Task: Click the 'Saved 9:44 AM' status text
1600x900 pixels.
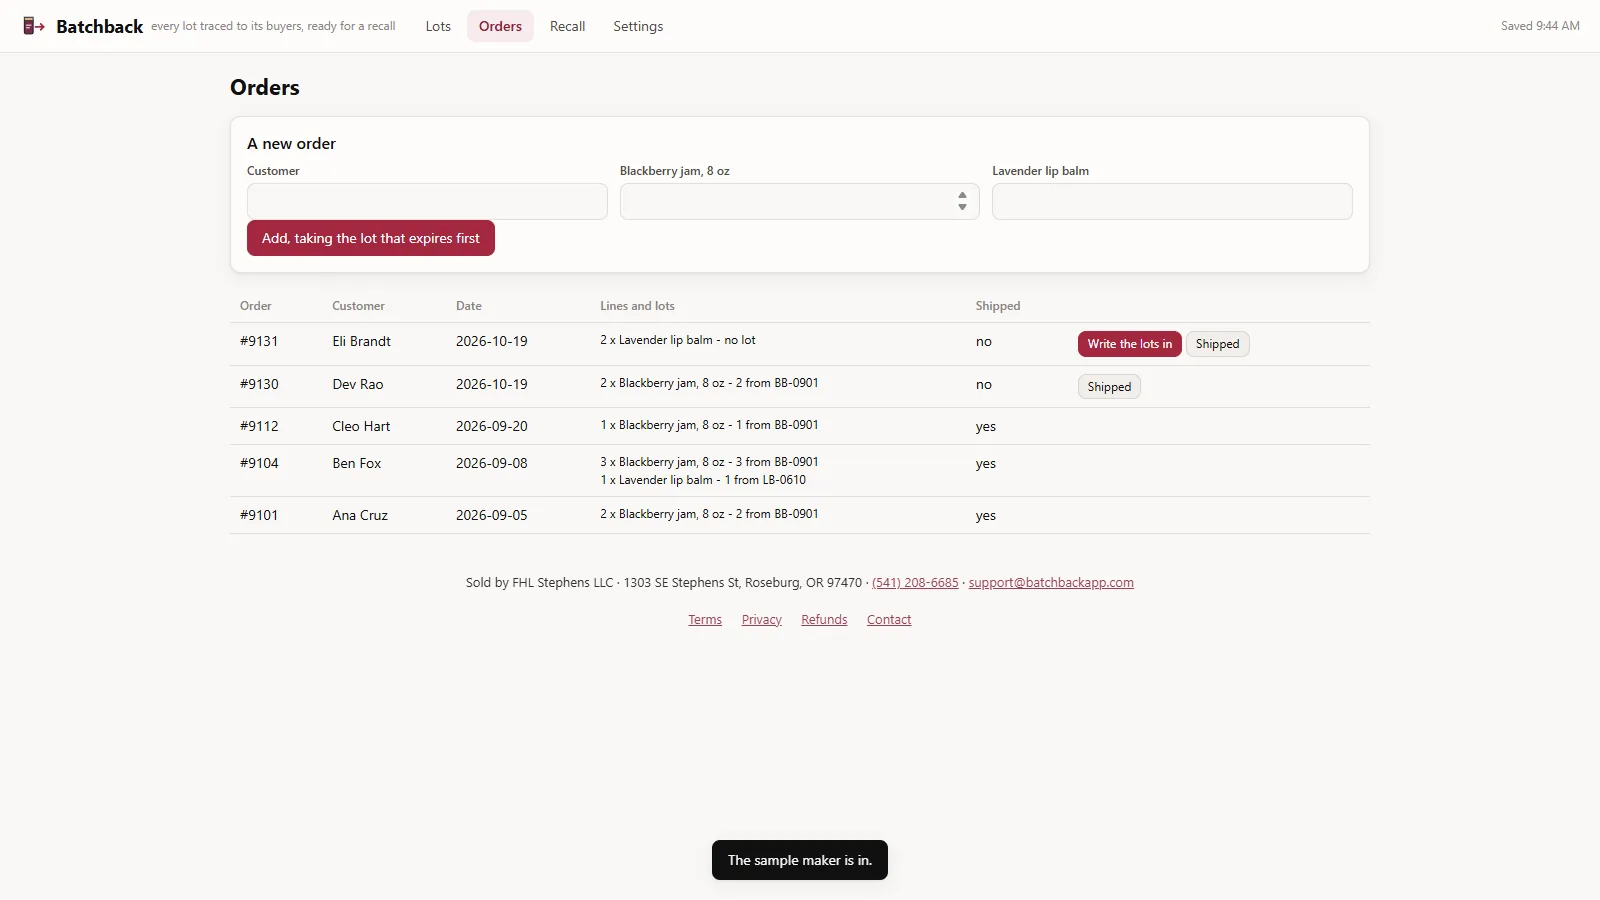Action: point(1540,26)
